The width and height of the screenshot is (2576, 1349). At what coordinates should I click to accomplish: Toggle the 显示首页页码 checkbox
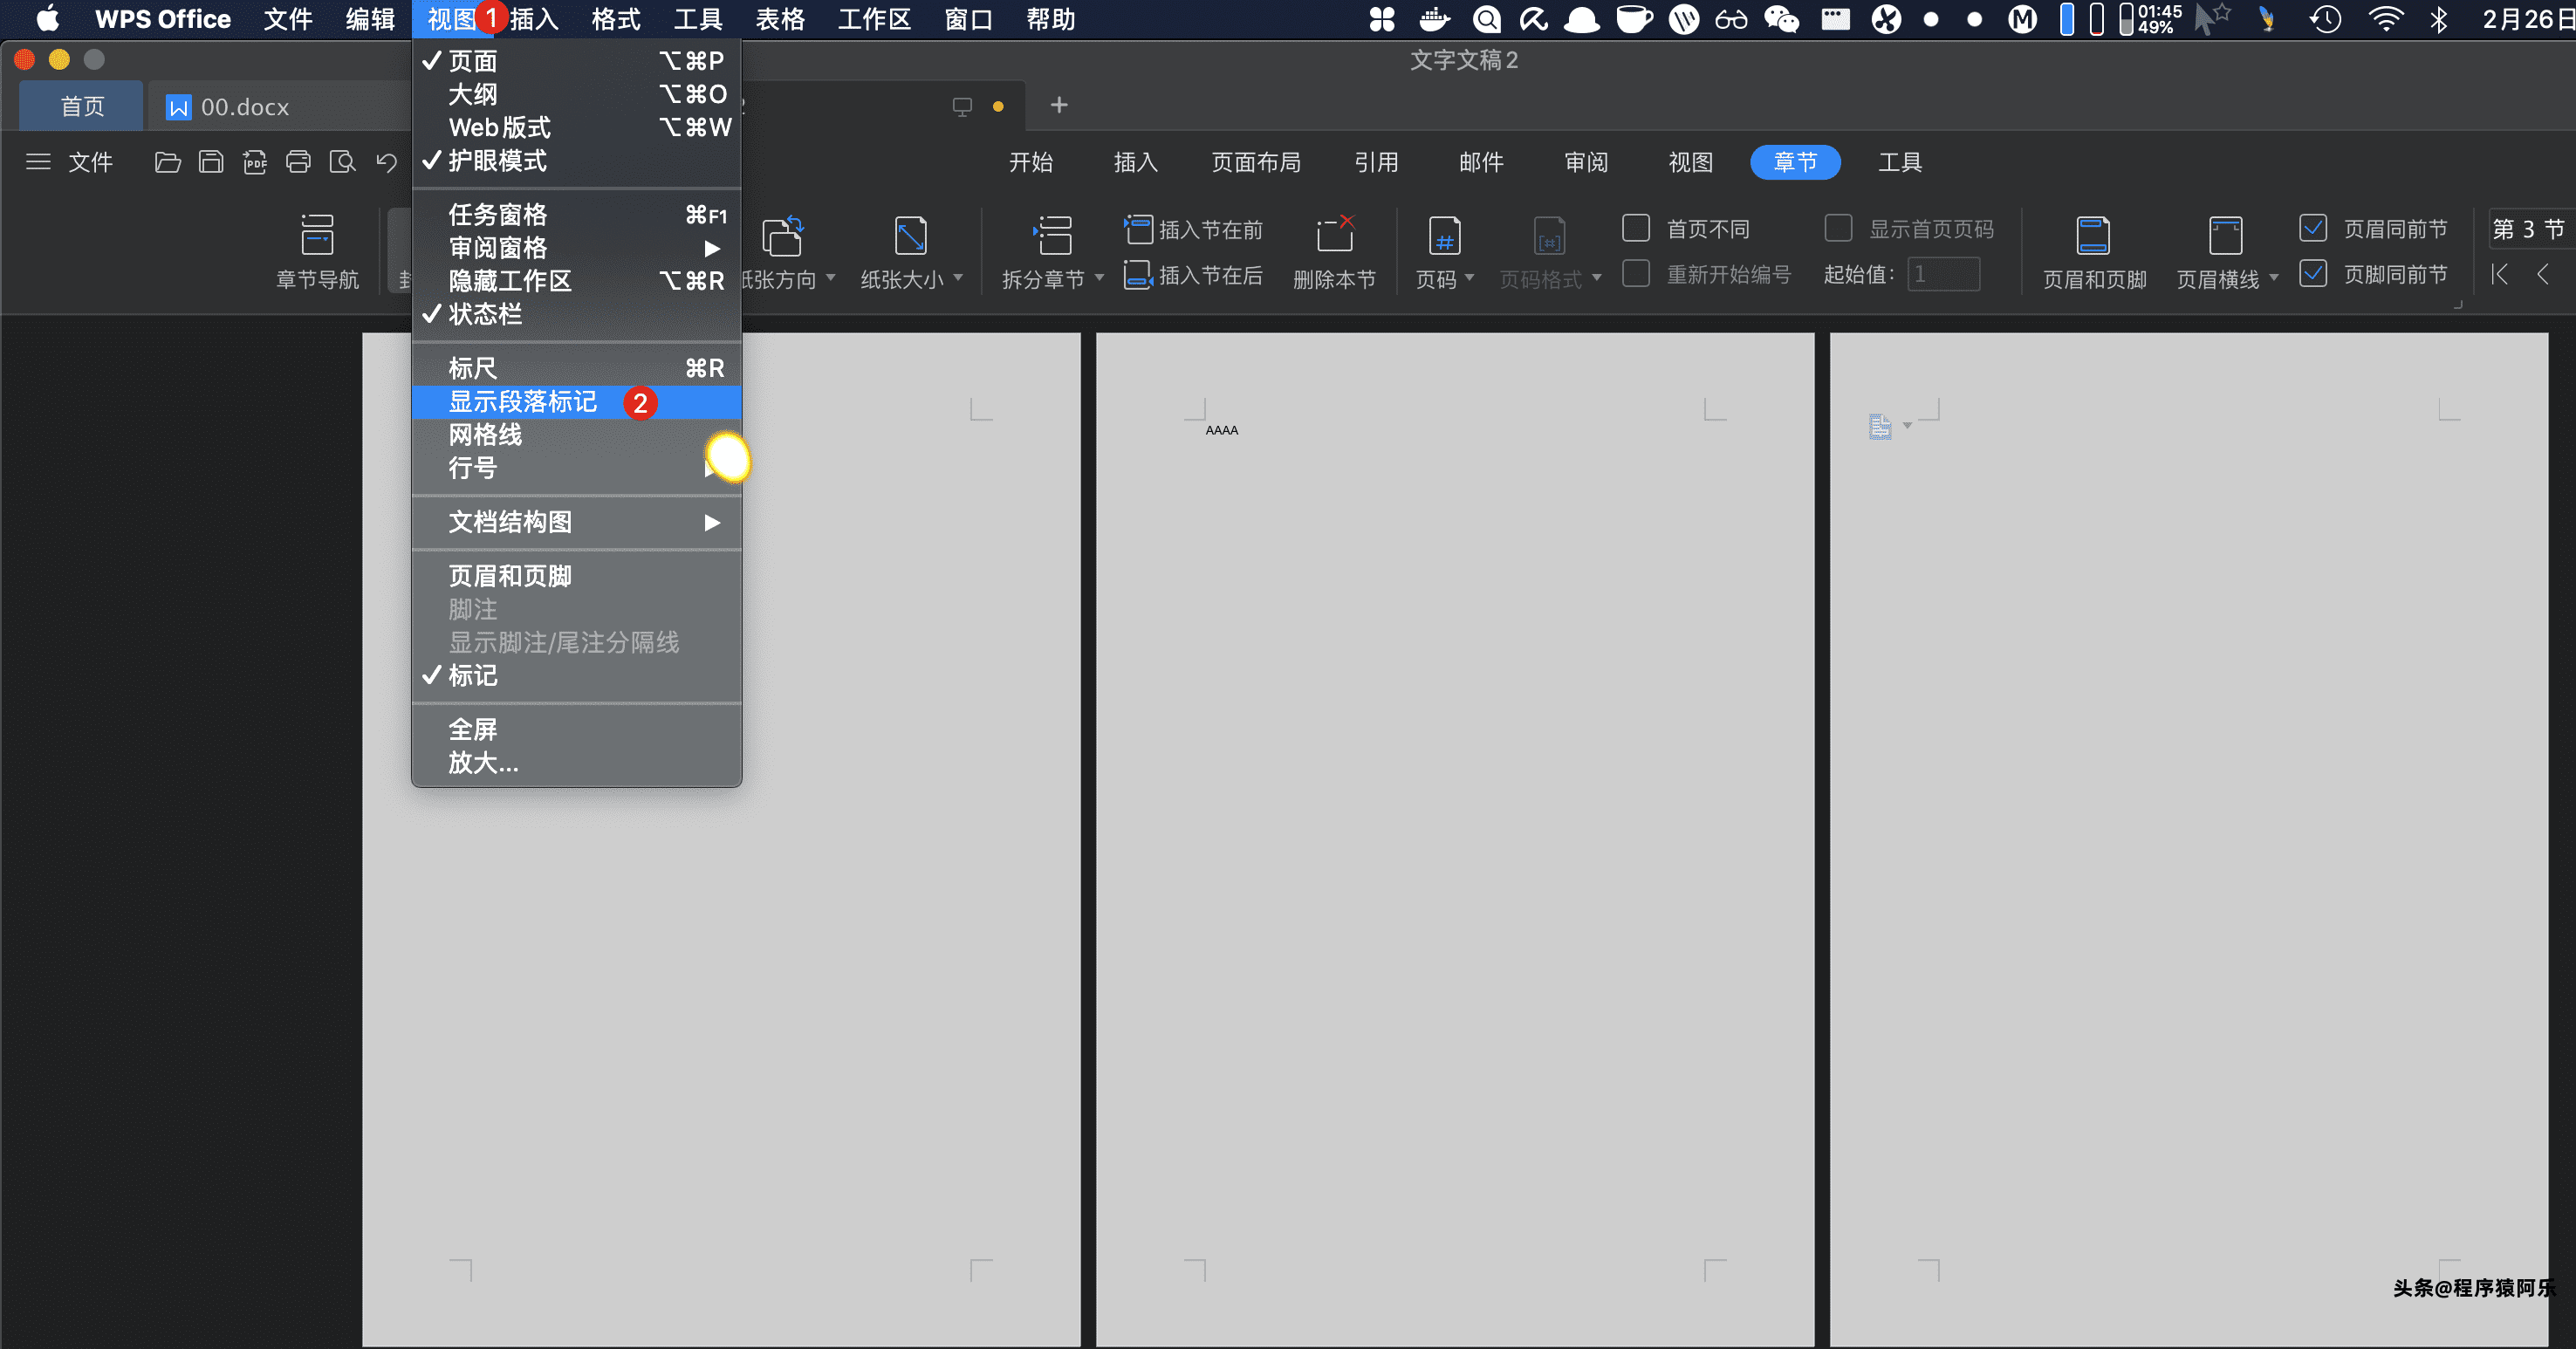1838,228
